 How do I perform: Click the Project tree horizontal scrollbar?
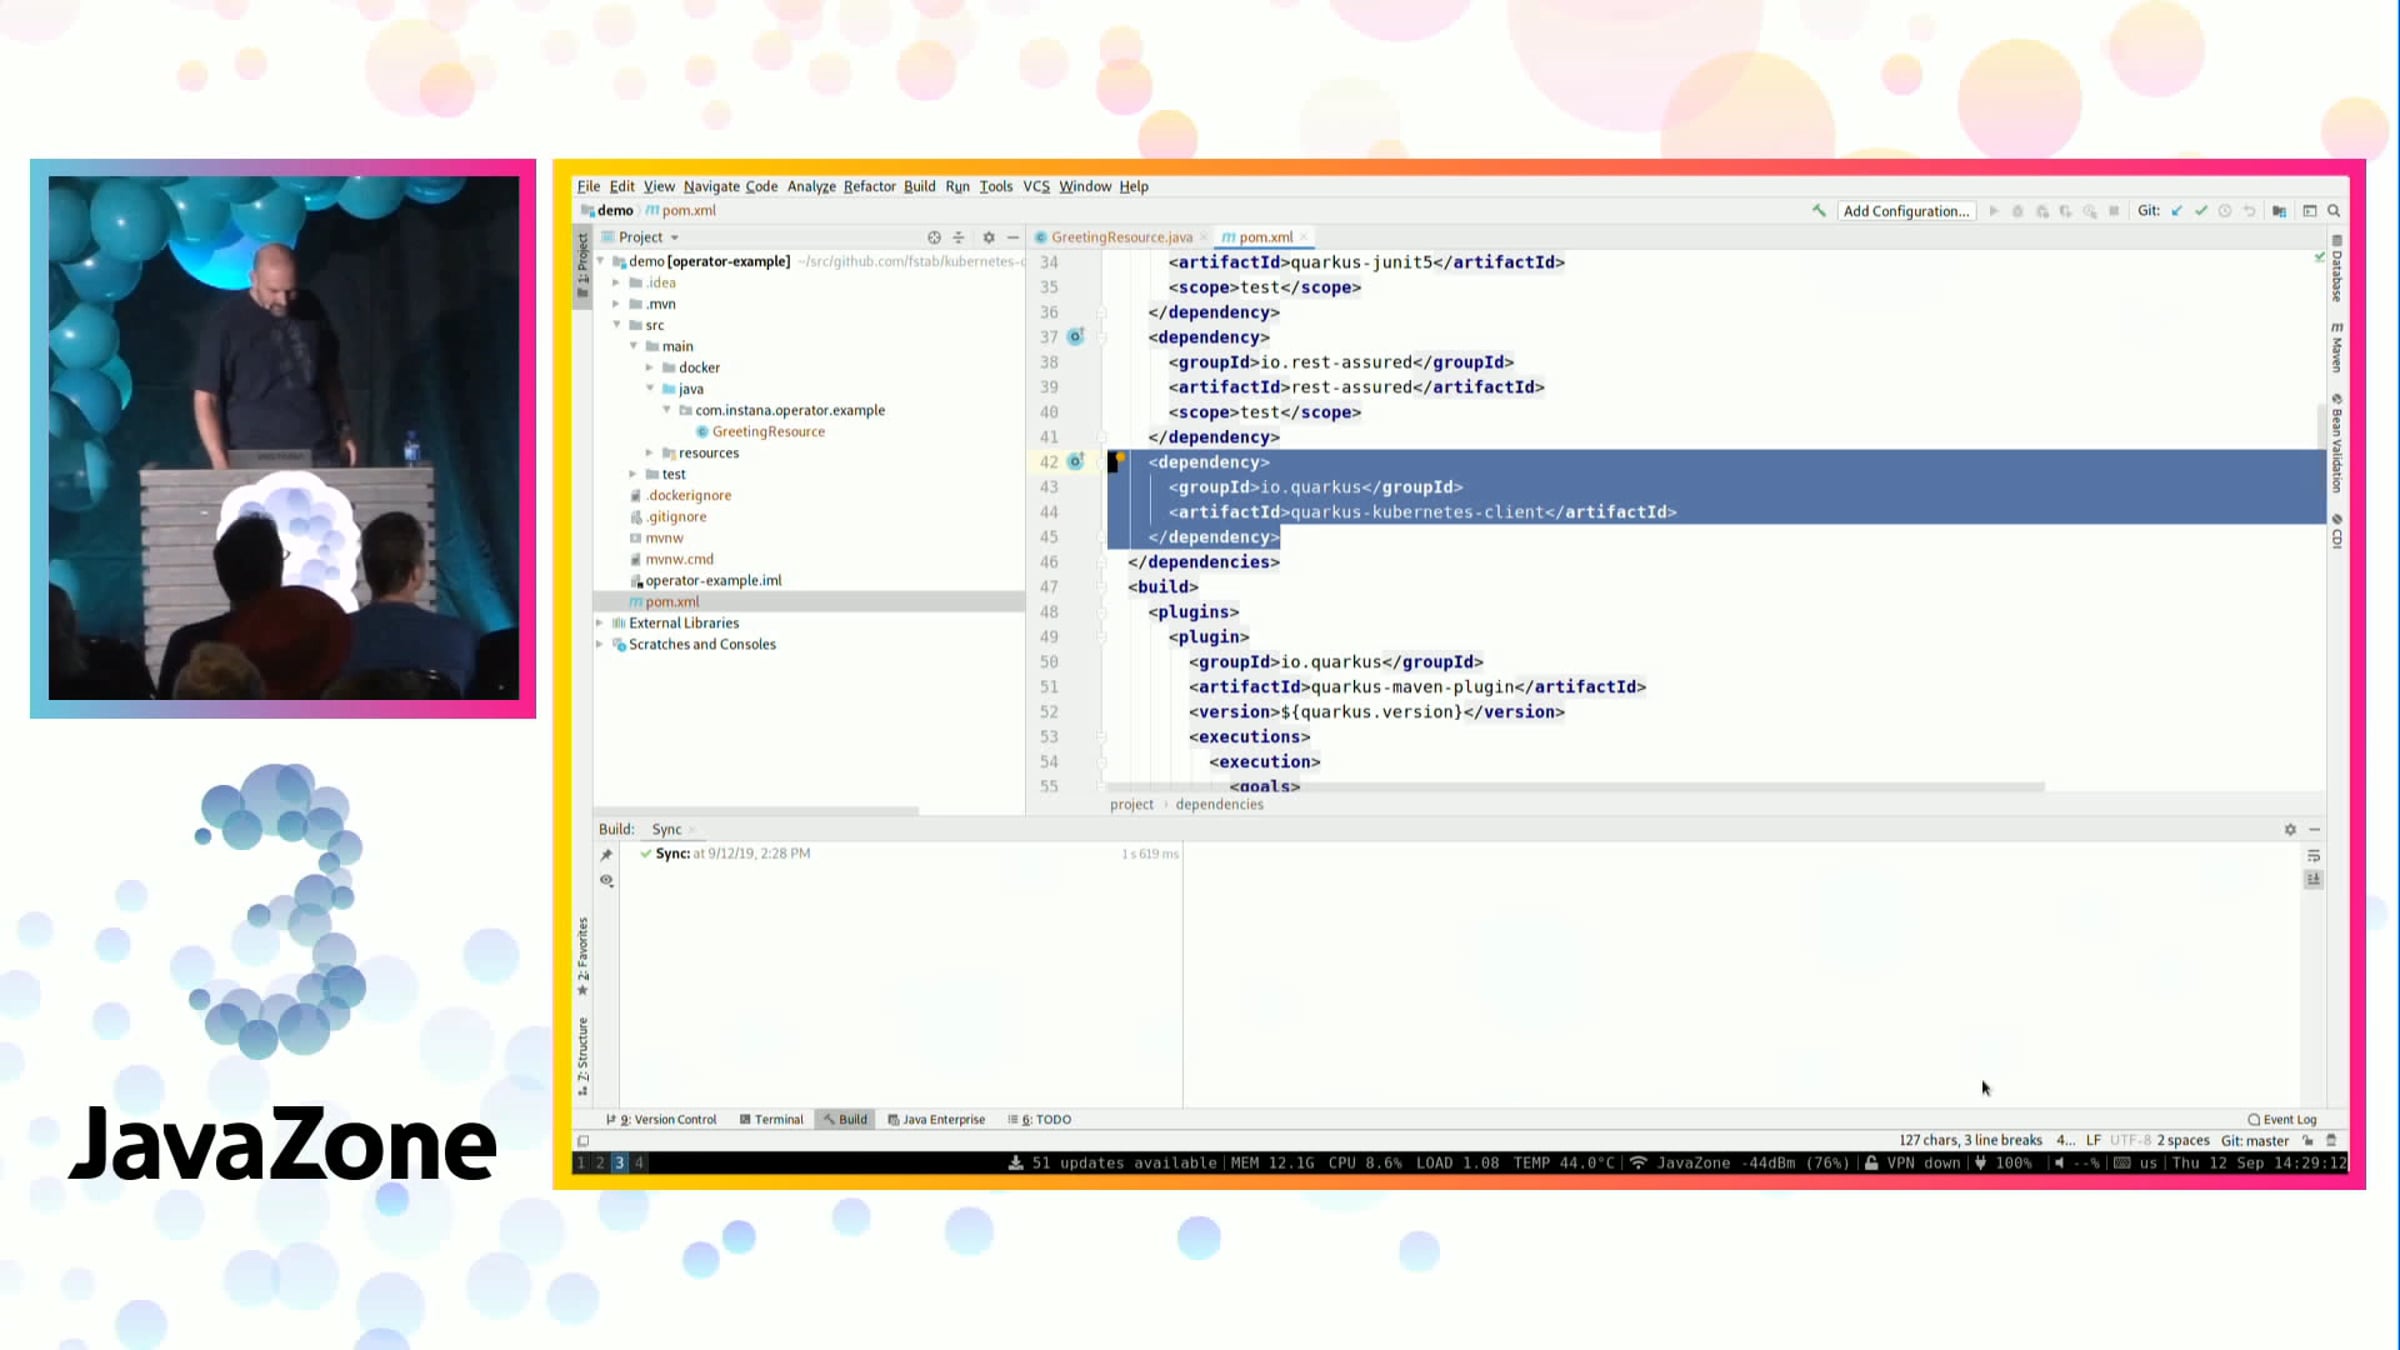coord(755,810)
